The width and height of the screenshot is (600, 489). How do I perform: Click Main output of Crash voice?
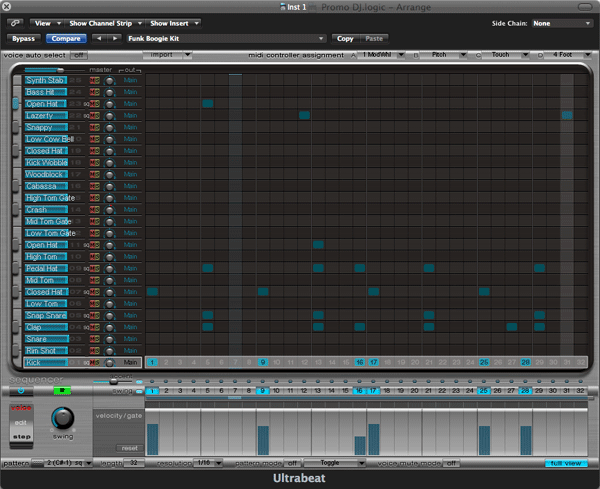(130, 210)
